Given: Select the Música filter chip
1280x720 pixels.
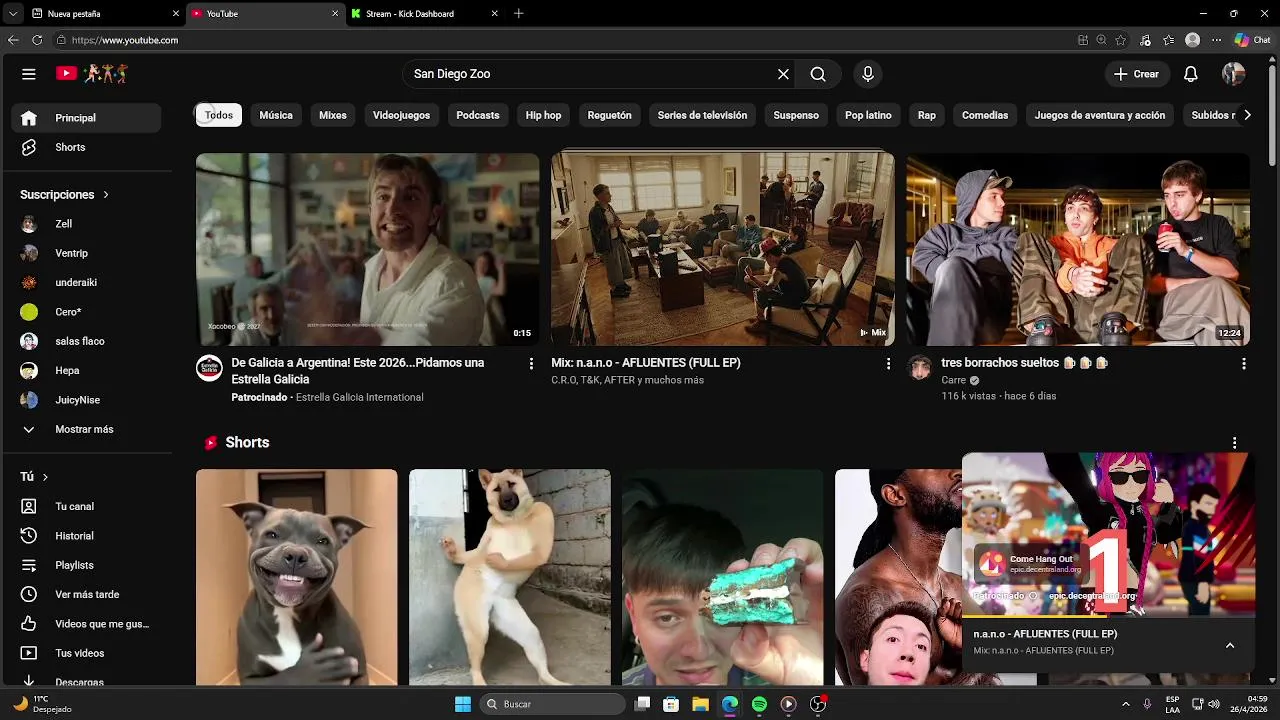Looking at the screenshot, I should tap(276, 115).
